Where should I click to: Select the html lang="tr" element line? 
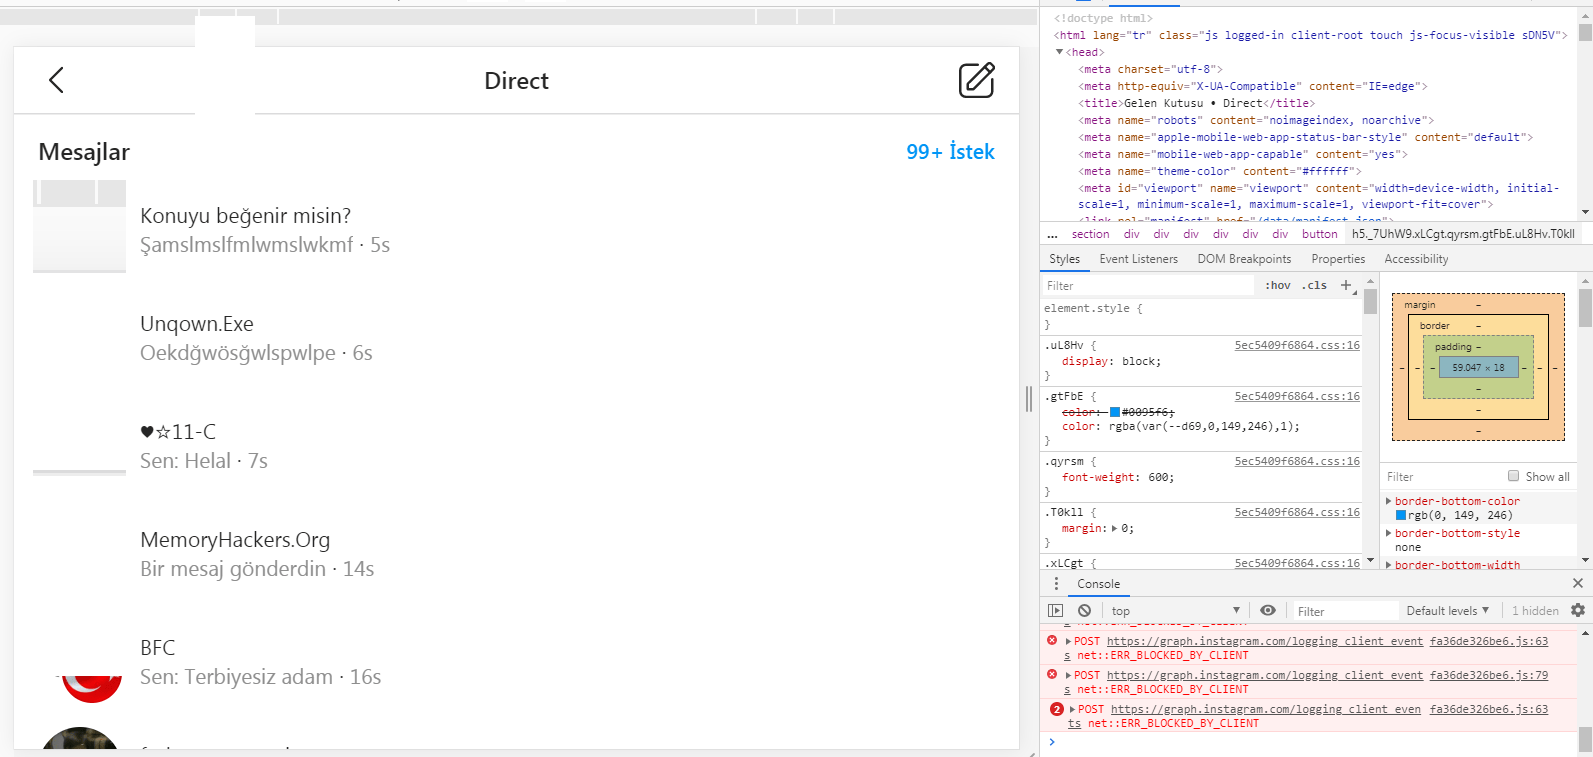[x=1310, y=35]
